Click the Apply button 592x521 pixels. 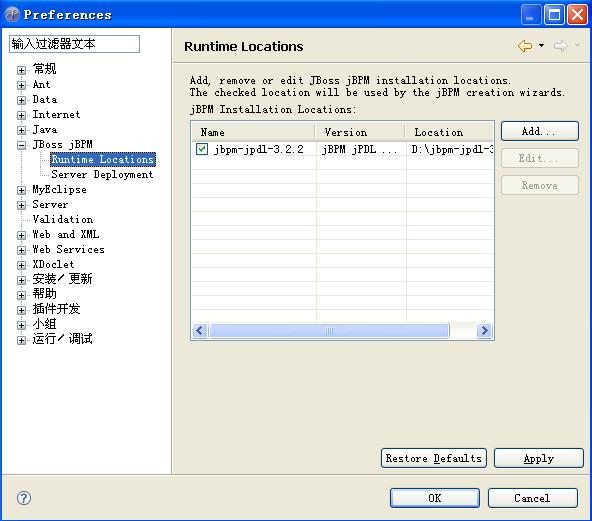tap(539, 458)
